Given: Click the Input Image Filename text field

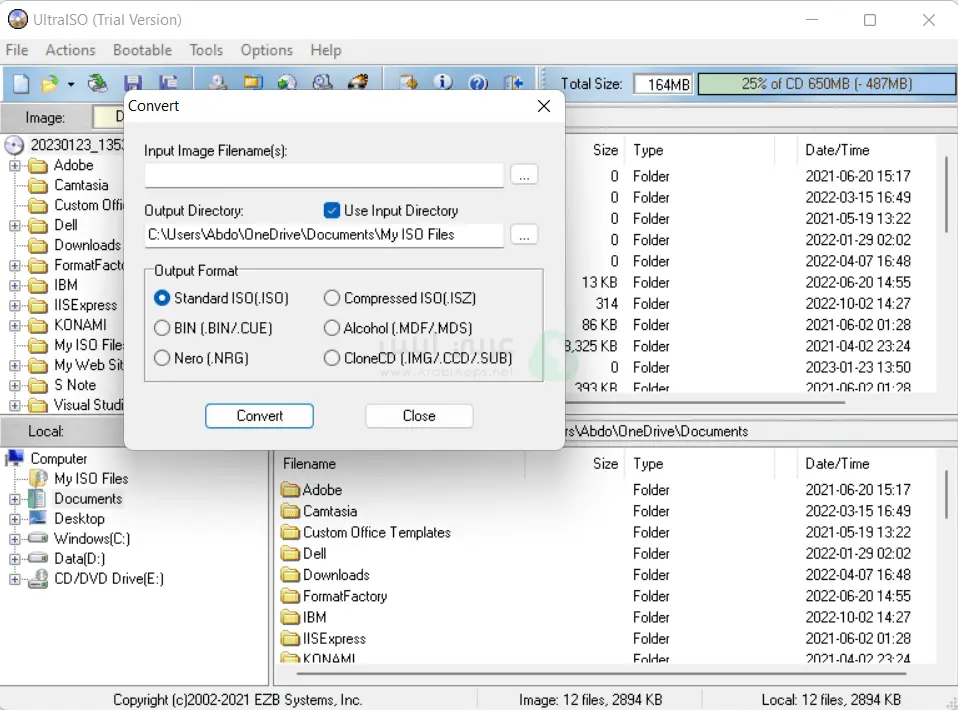Looking at the screenshot, I should [x=324, y=176].
